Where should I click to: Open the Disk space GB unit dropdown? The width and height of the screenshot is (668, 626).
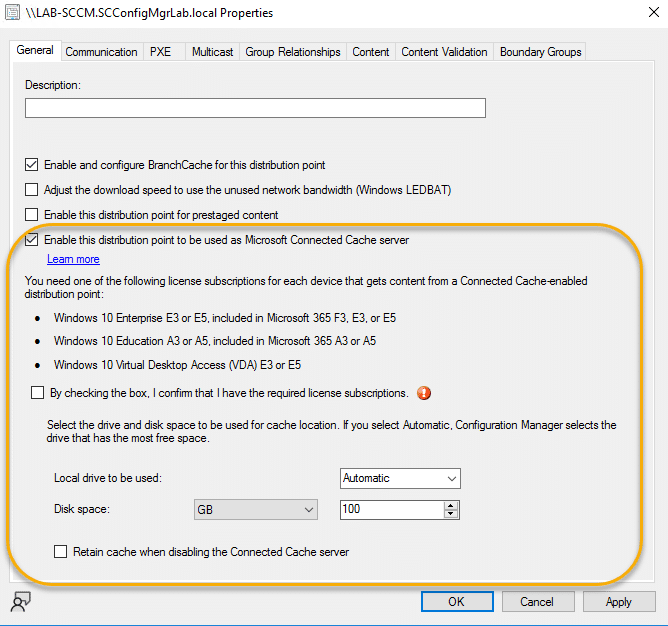click(x=256, y=510)
